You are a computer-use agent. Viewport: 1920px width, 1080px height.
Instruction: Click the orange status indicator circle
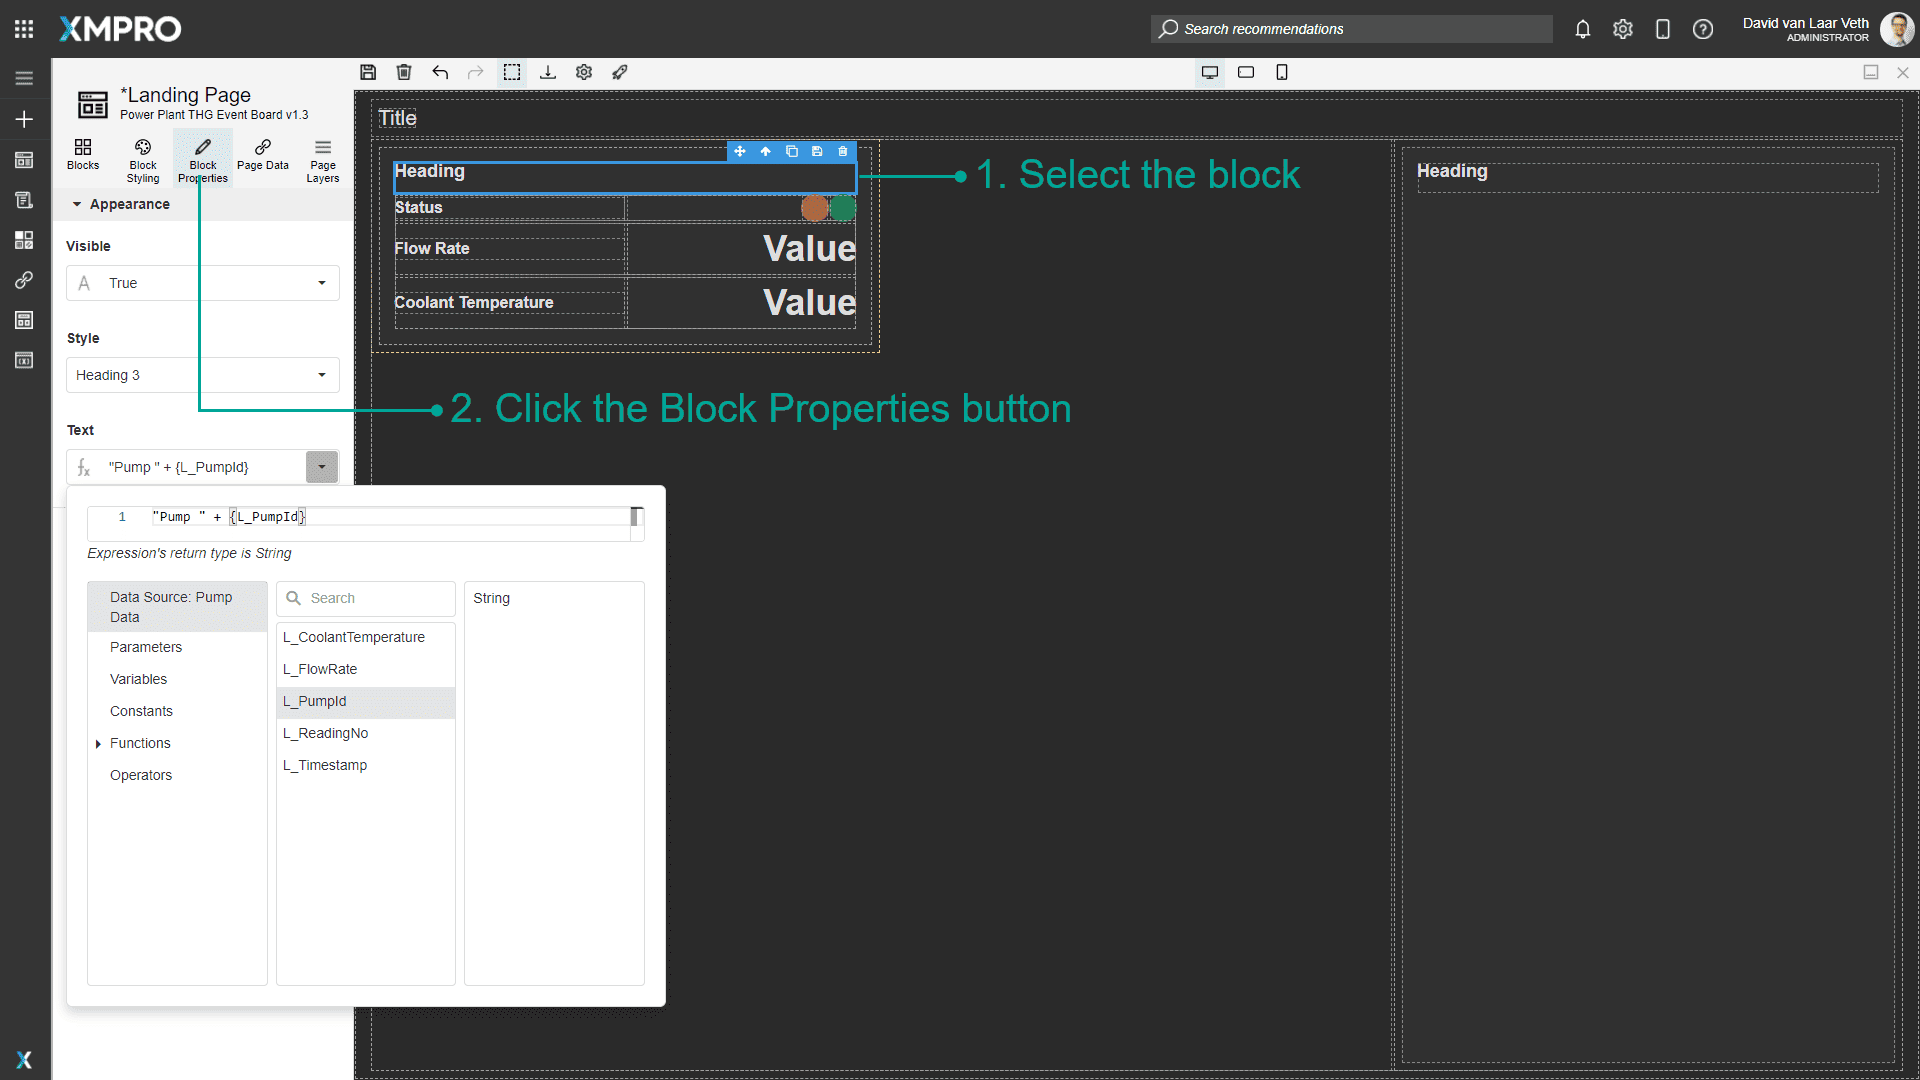[x=814, y=208]
